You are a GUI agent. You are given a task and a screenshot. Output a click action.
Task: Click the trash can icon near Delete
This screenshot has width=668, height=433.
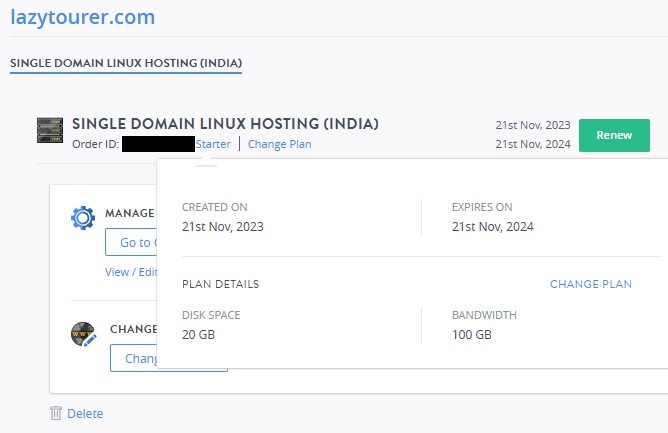tap(56, 413)
